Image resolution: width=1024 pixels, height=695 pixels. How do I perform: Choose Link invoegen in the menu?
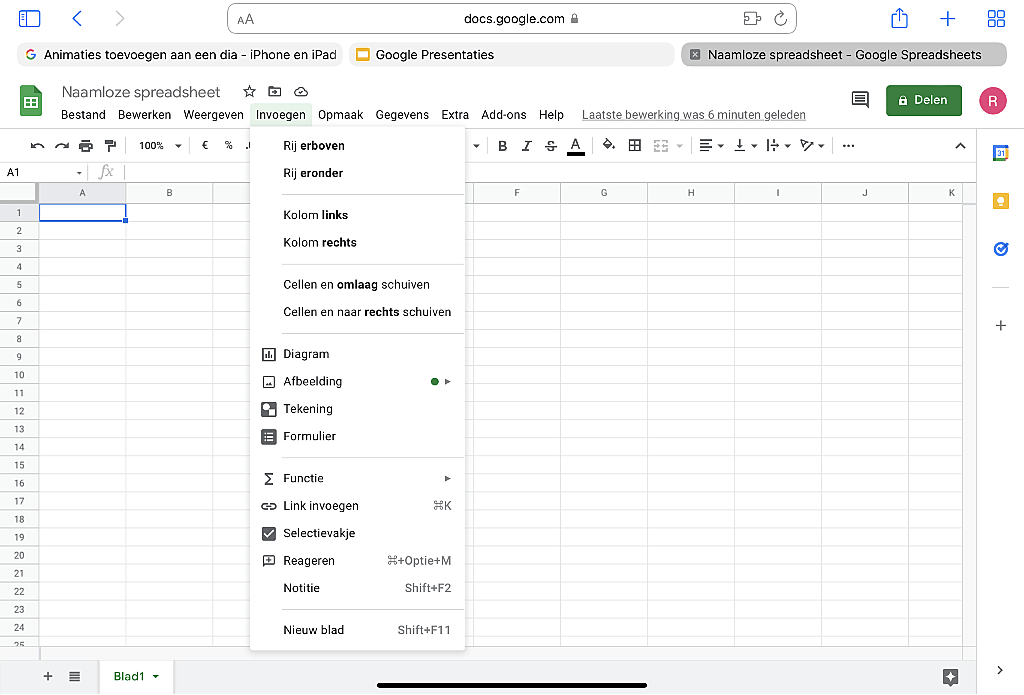click(x=357, y=506)
